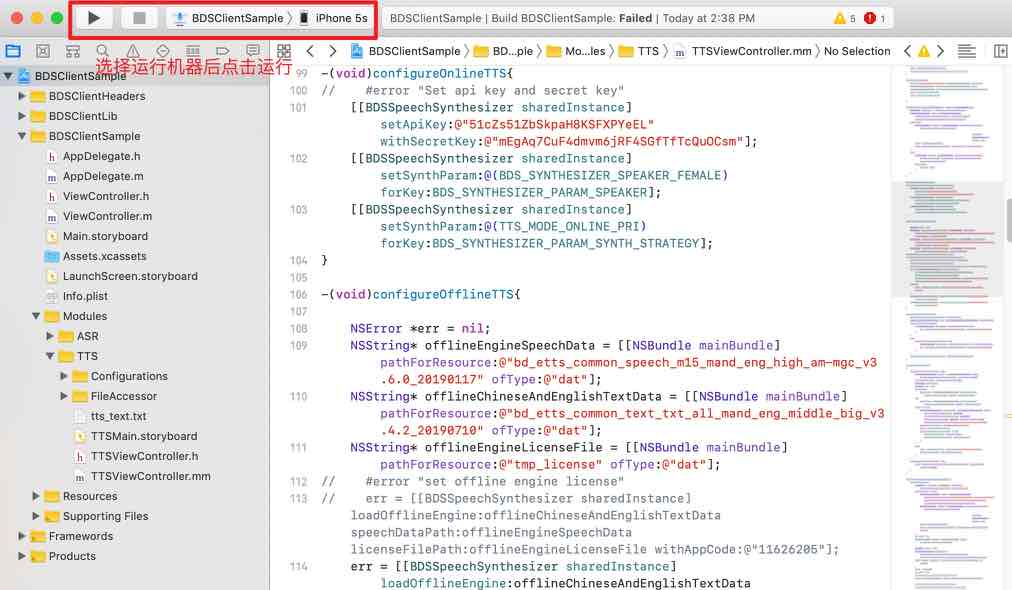This screenshot has height=590, width=1012.
Task: Jump to the previous issue
Action: point(907,51)
